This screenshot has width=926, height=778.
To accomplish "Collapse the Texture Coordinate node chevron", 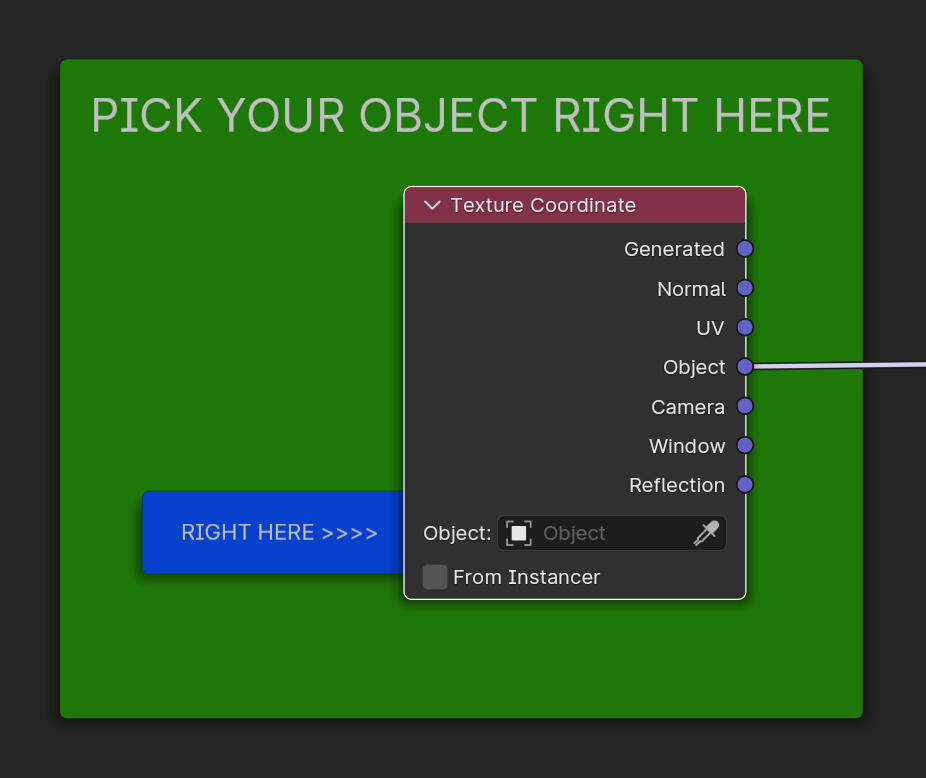I will pos(432,205).
